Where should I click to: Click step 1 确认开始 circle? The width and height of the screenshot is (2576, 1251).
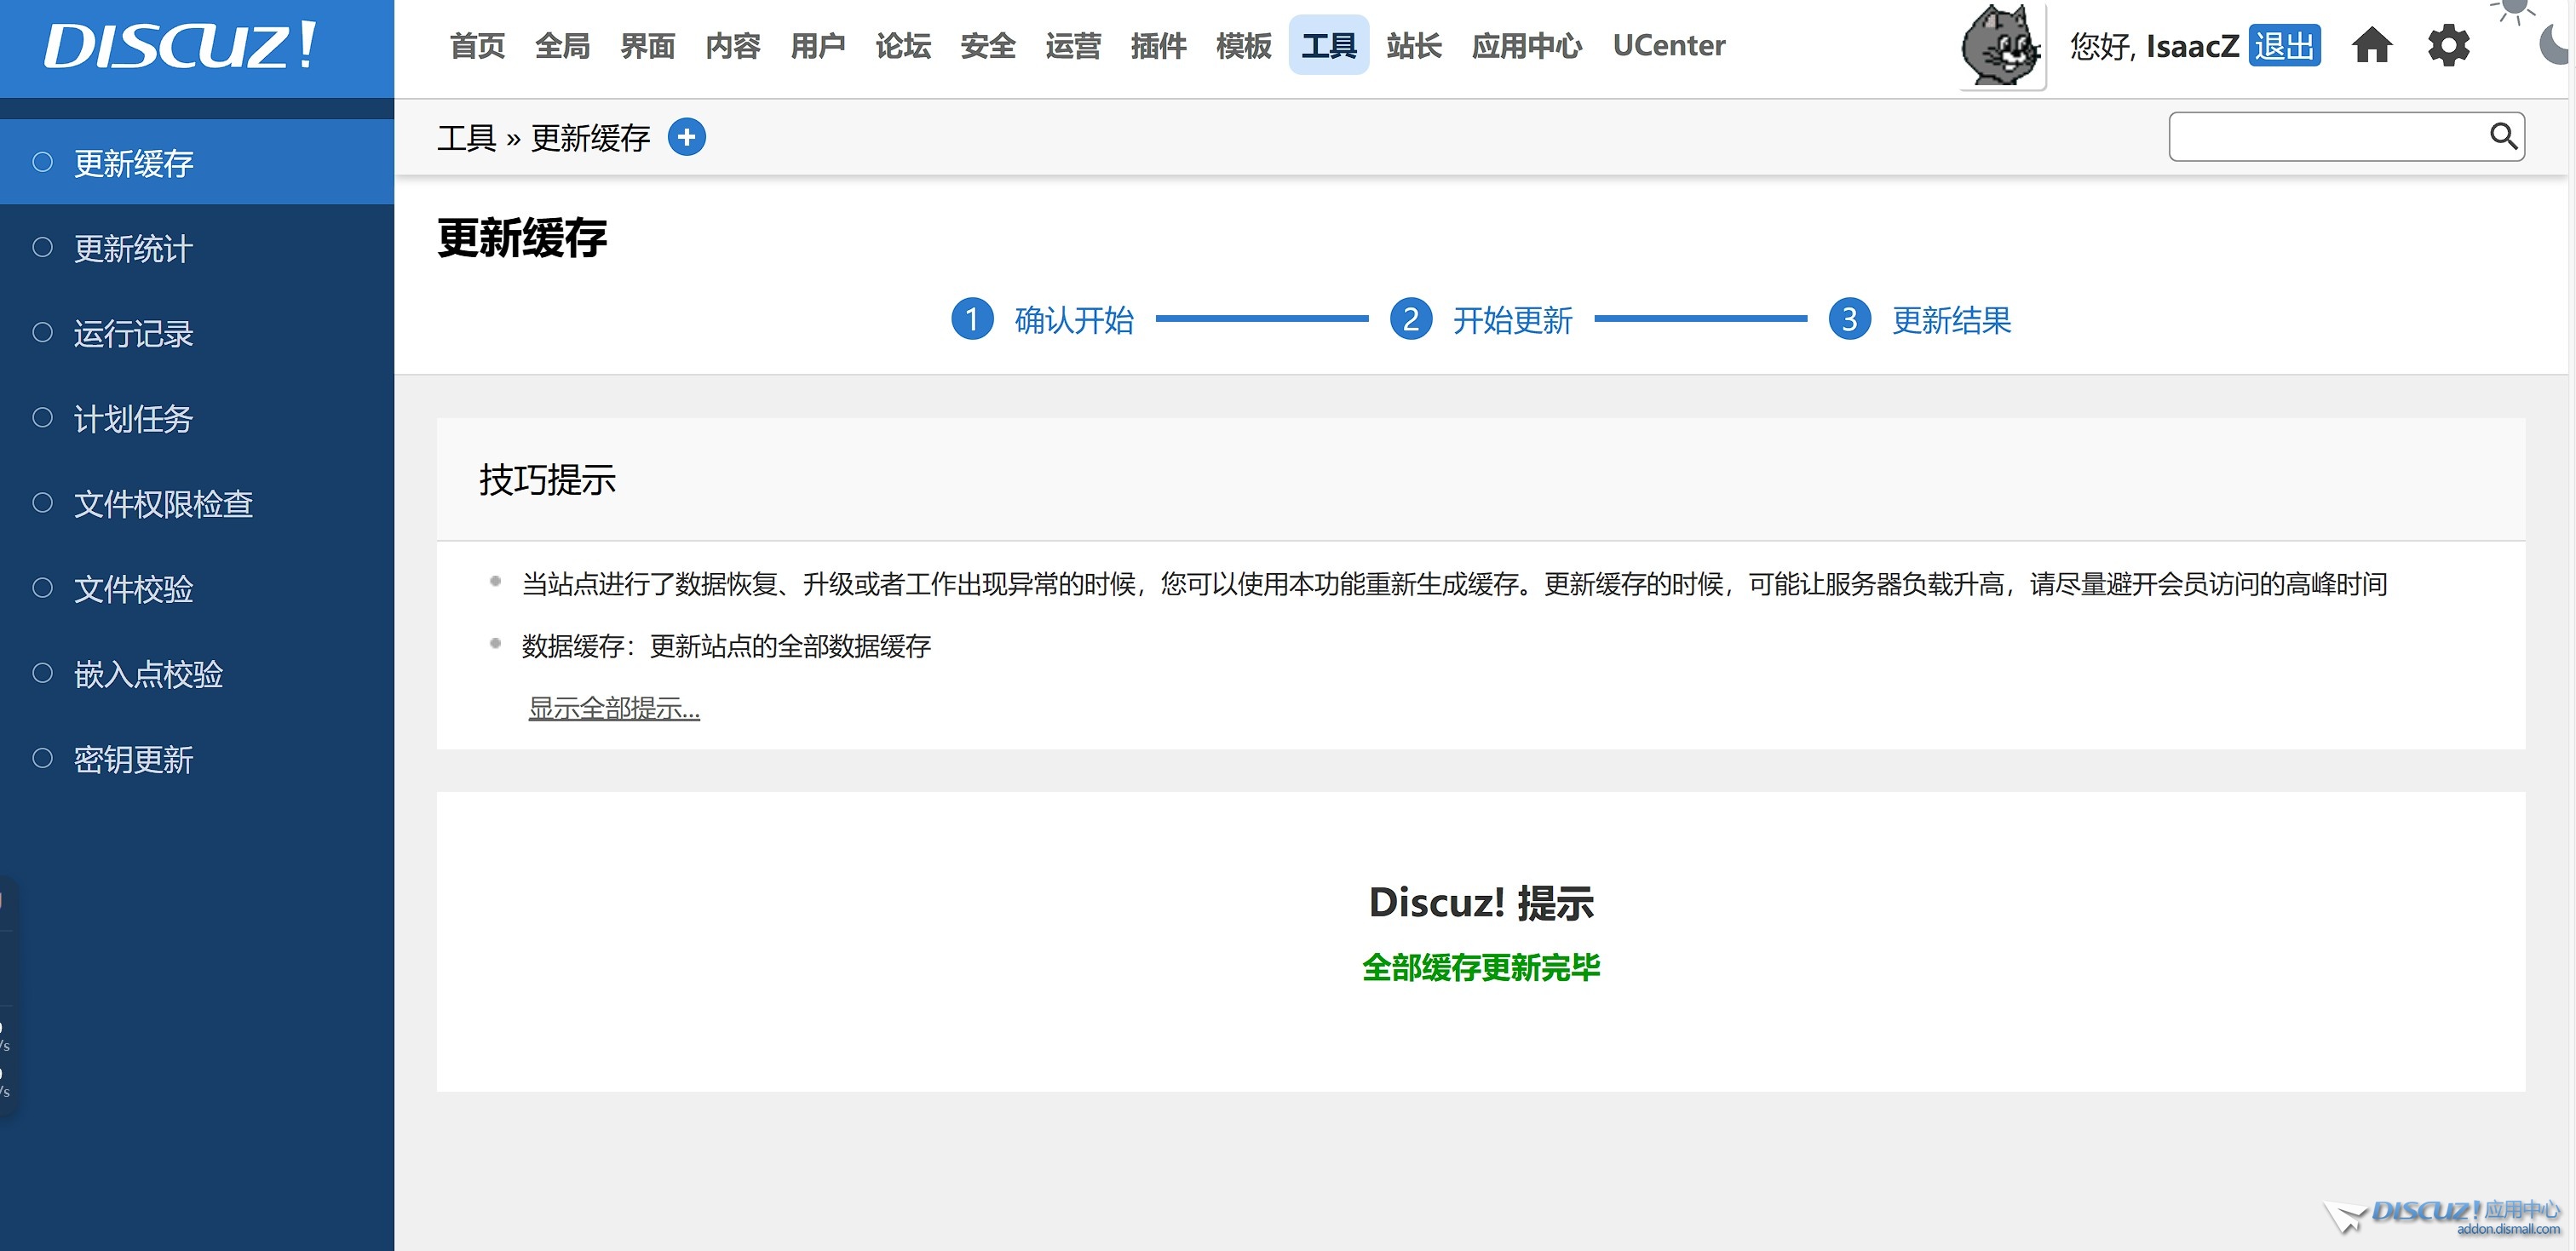[972, 320]
